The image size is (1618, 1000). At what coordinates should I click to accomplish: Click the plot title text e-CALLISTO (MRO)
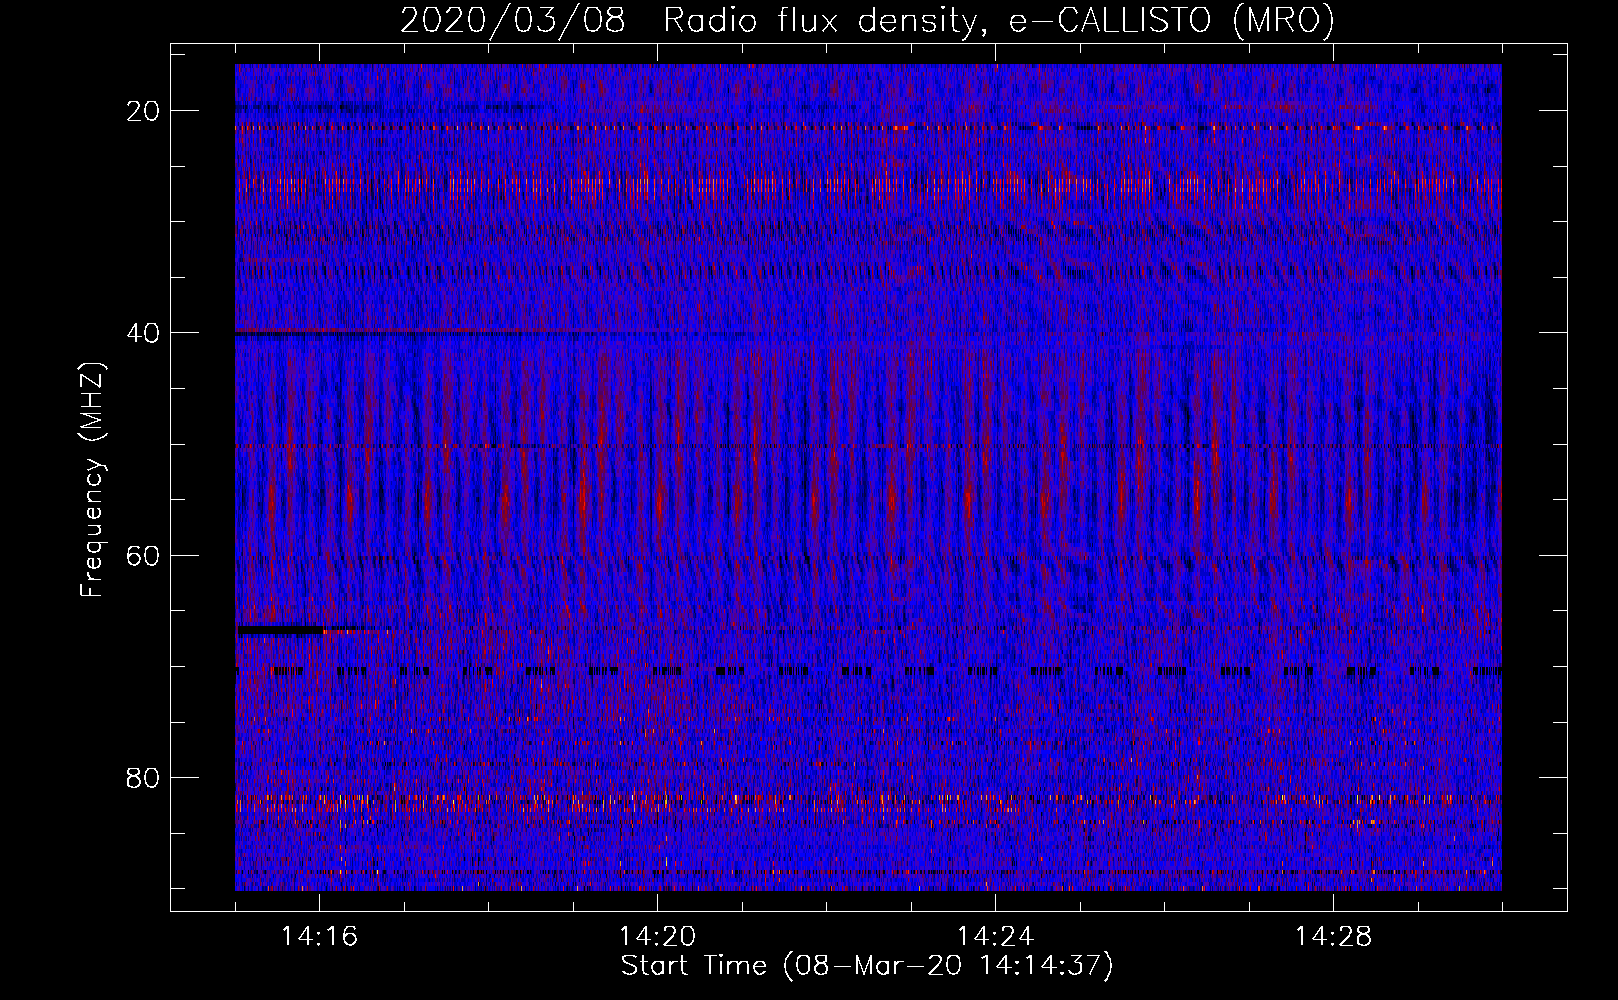(x=1171, y=21)
